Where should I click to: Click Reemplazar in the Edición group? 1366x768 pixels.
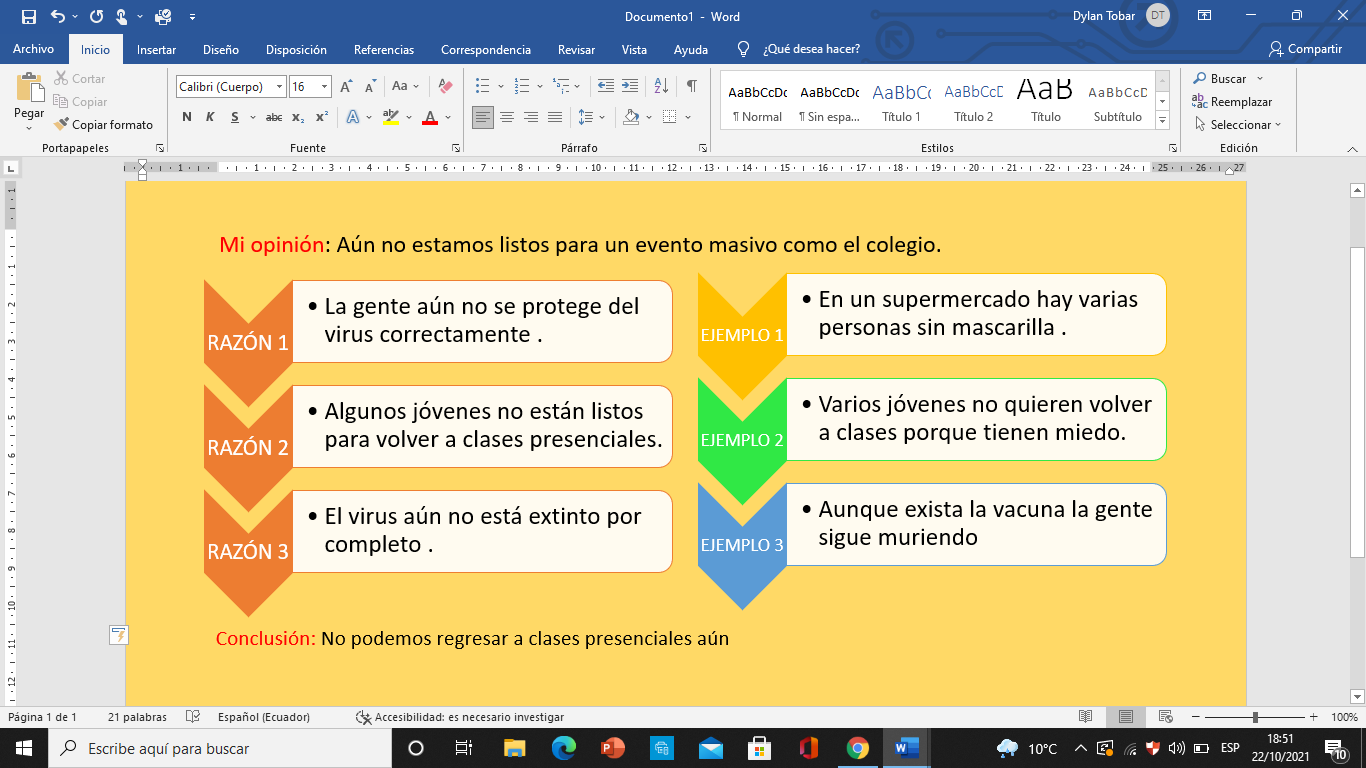pyautogui.click(x=1232, y=102)
